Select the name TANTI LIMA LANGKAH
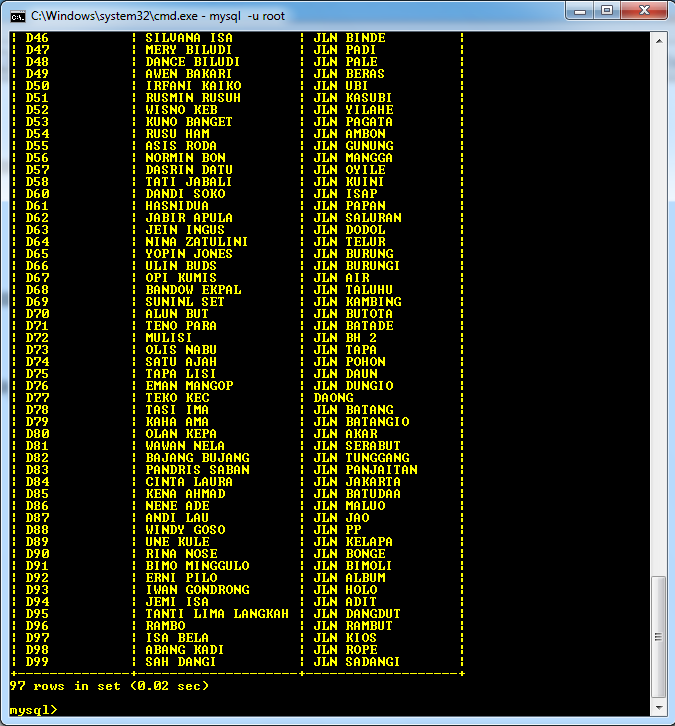 (x=217, y=616)
